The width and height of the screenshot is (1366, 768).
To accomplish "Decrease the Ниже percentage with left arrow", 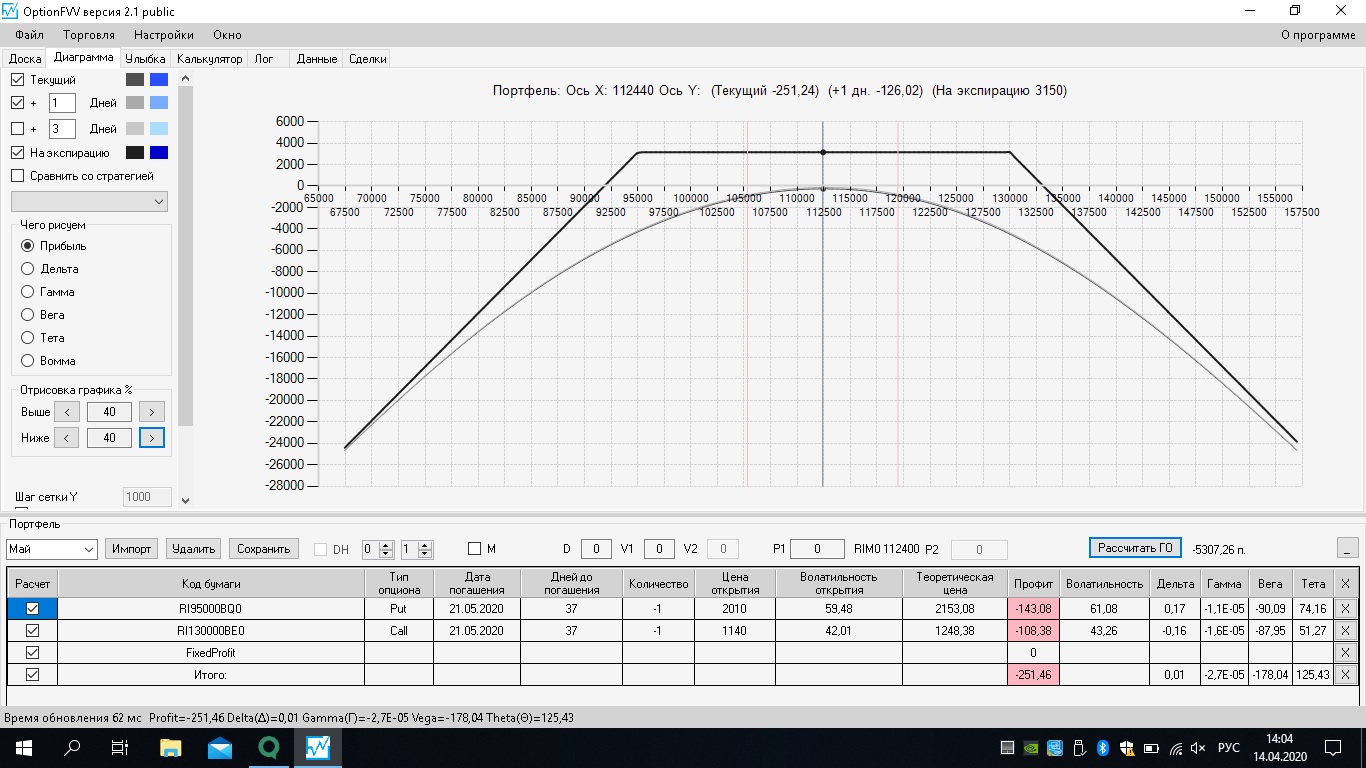I will point(66,438).
